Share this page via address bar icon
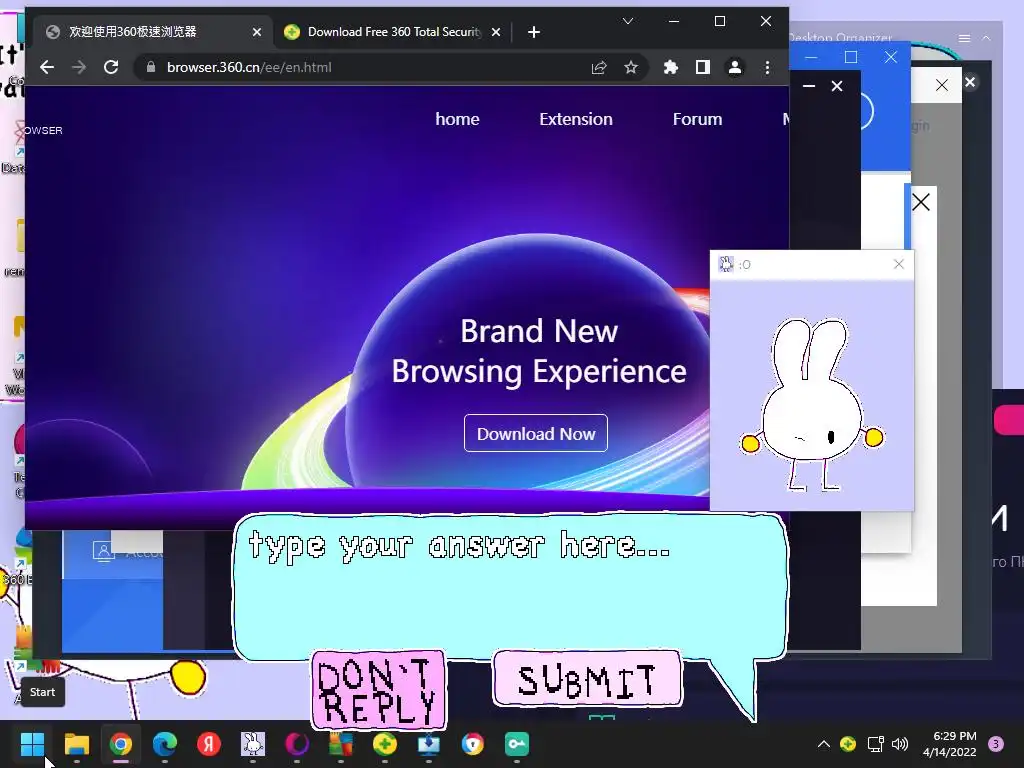The width and height of the screenshot is (1024, 768). pos(599,67)
